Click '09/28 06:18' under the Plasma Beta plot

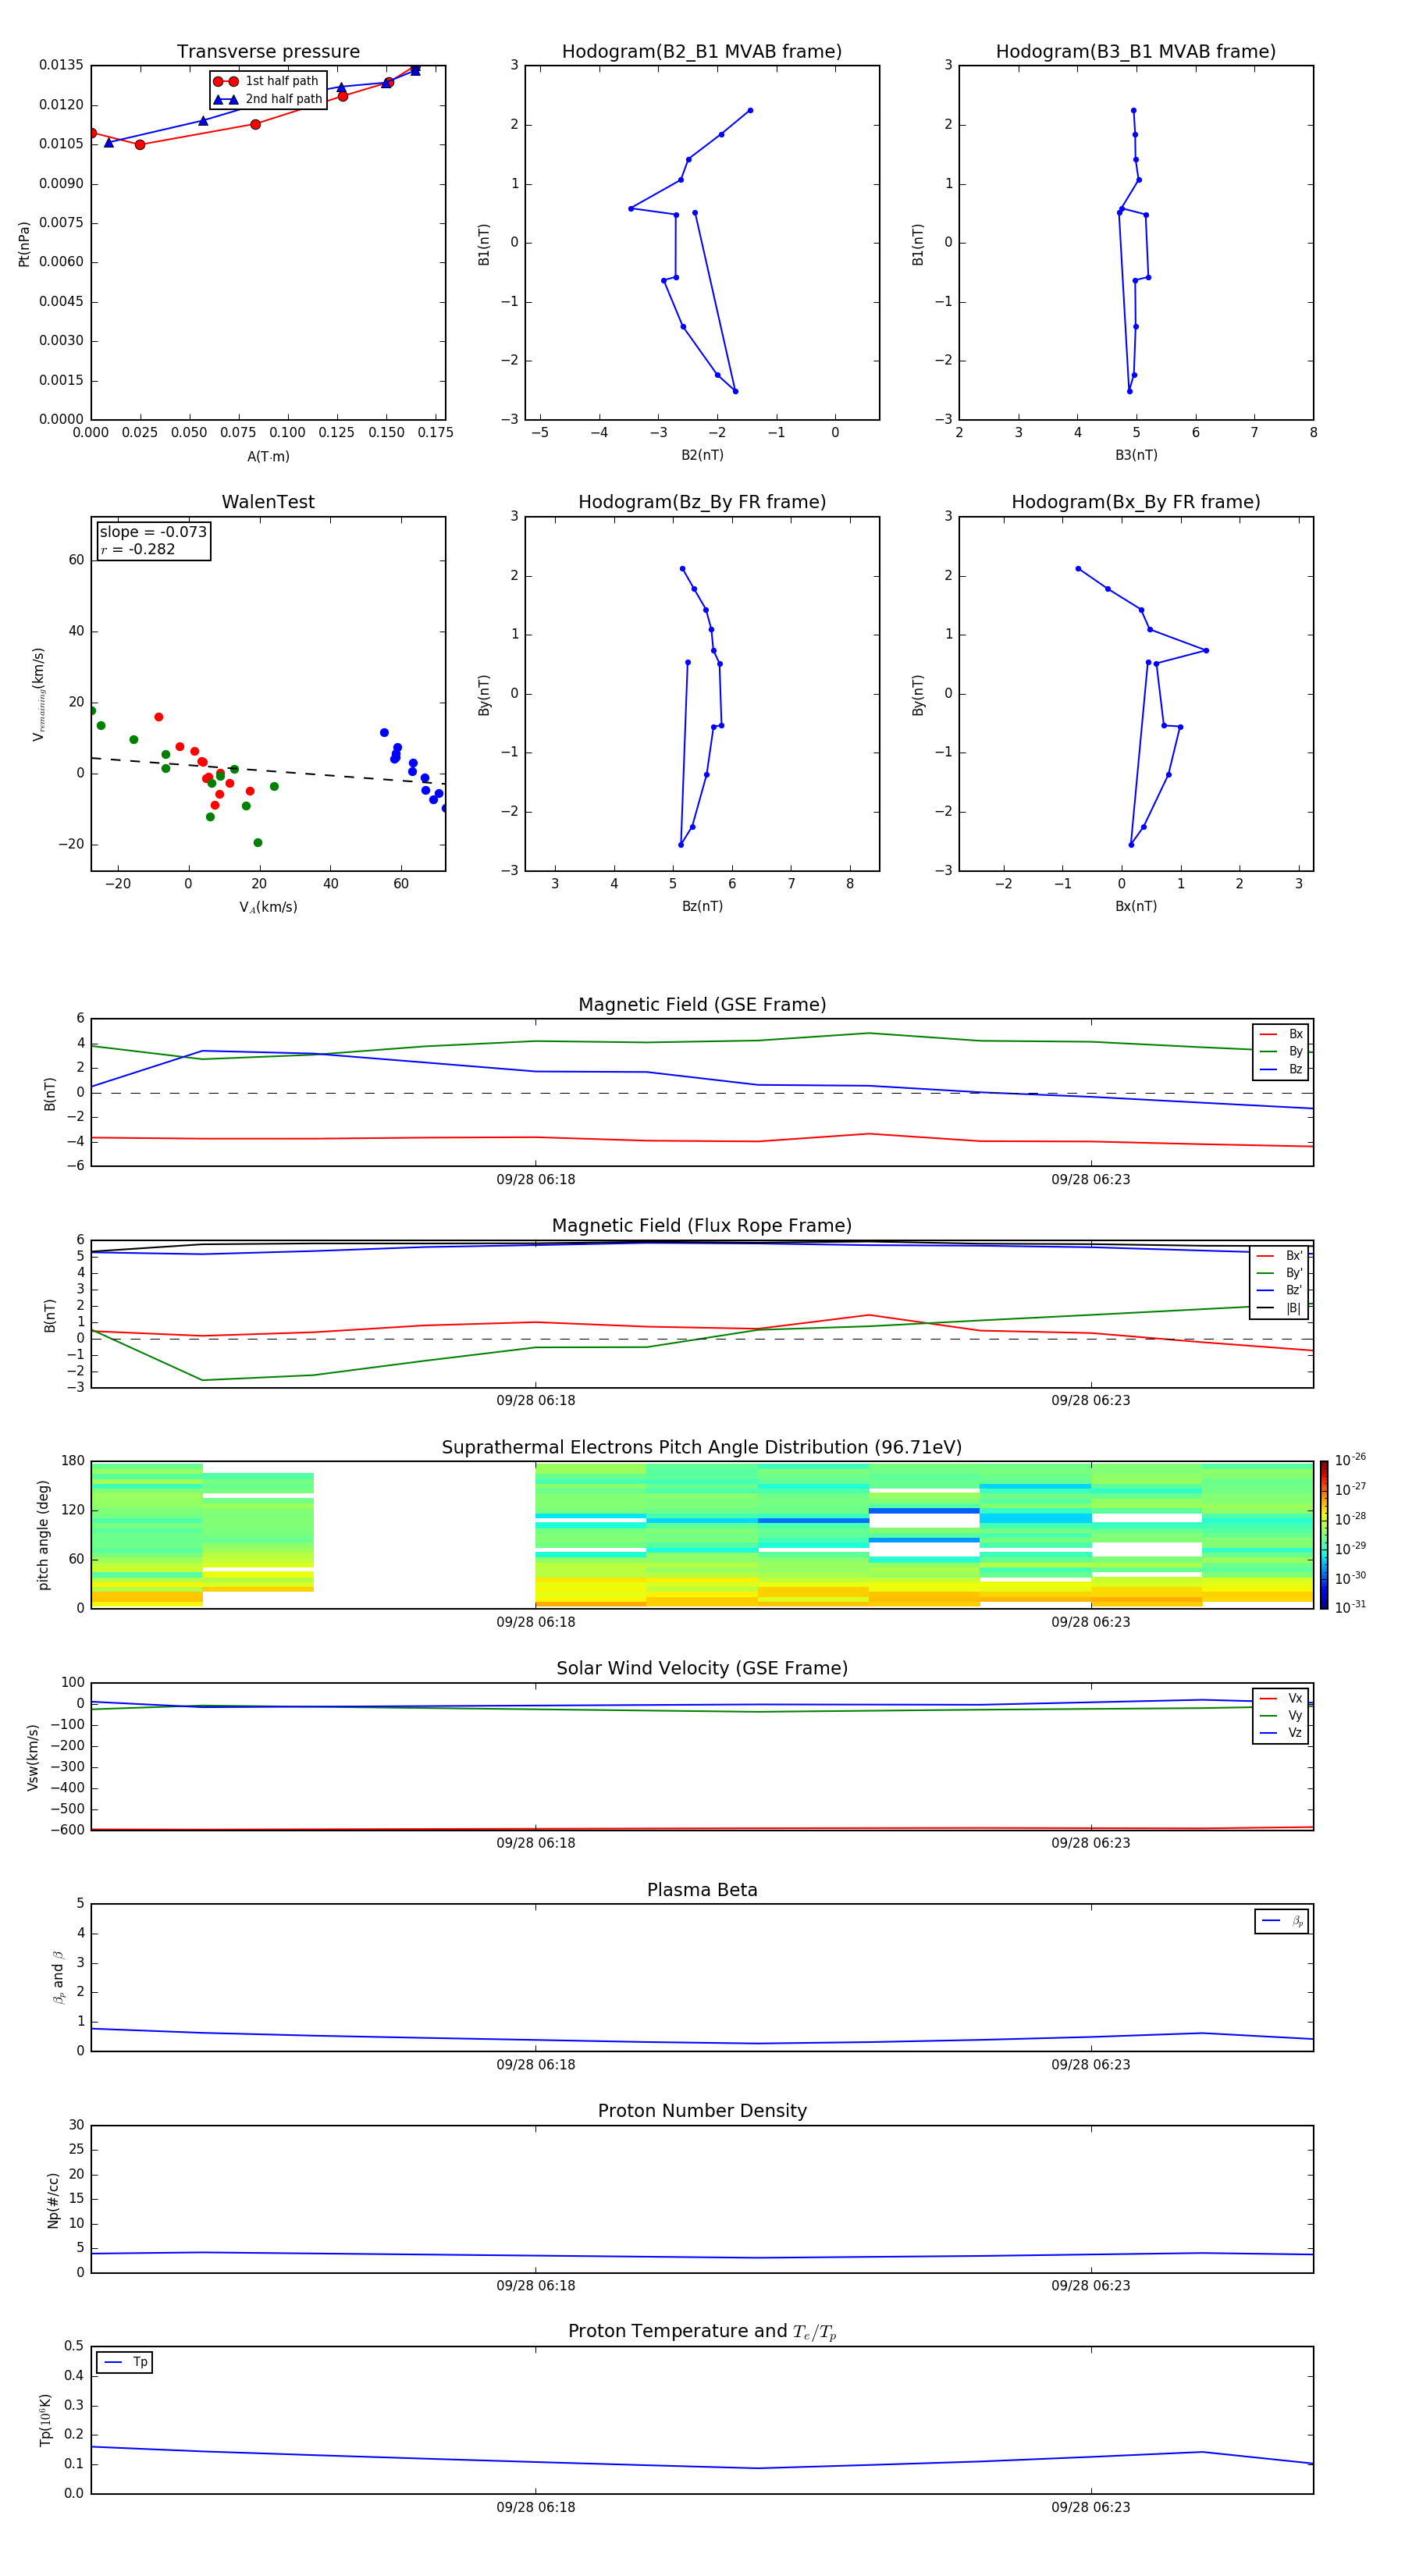tap(536, 2065)
